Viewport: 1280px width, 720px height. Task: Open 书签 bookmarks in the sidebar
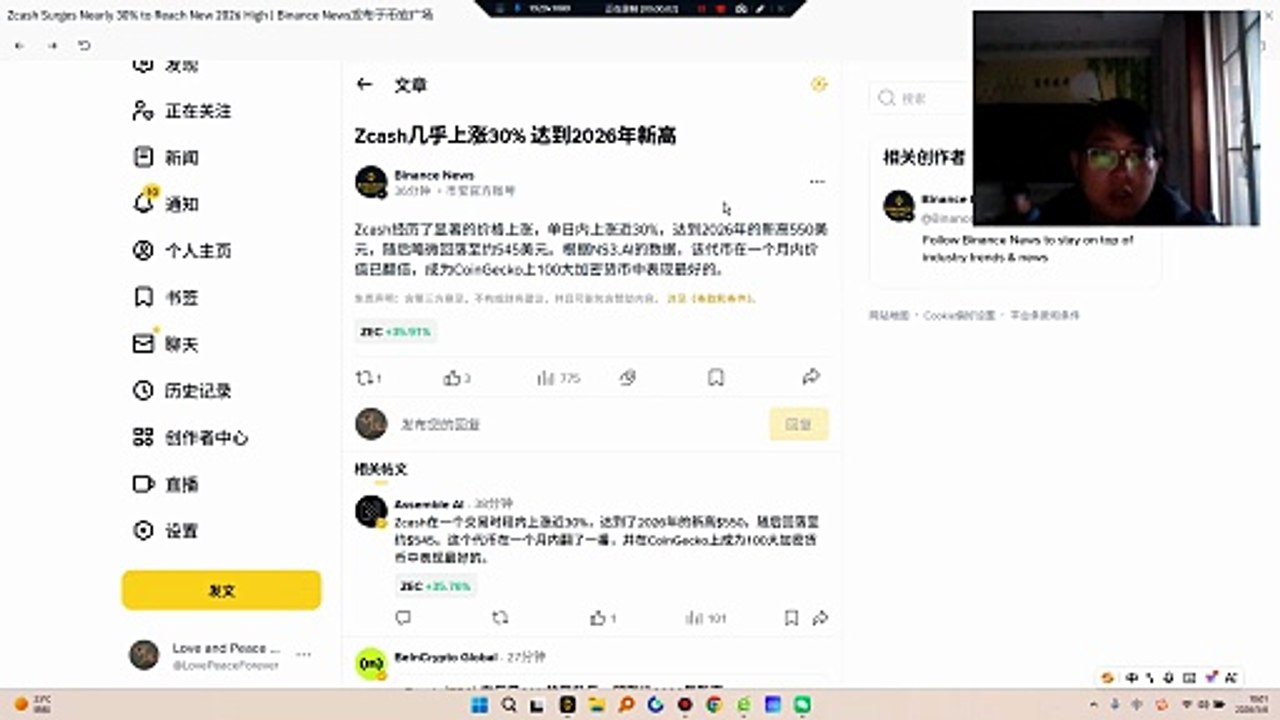click(x=166, y=297)
